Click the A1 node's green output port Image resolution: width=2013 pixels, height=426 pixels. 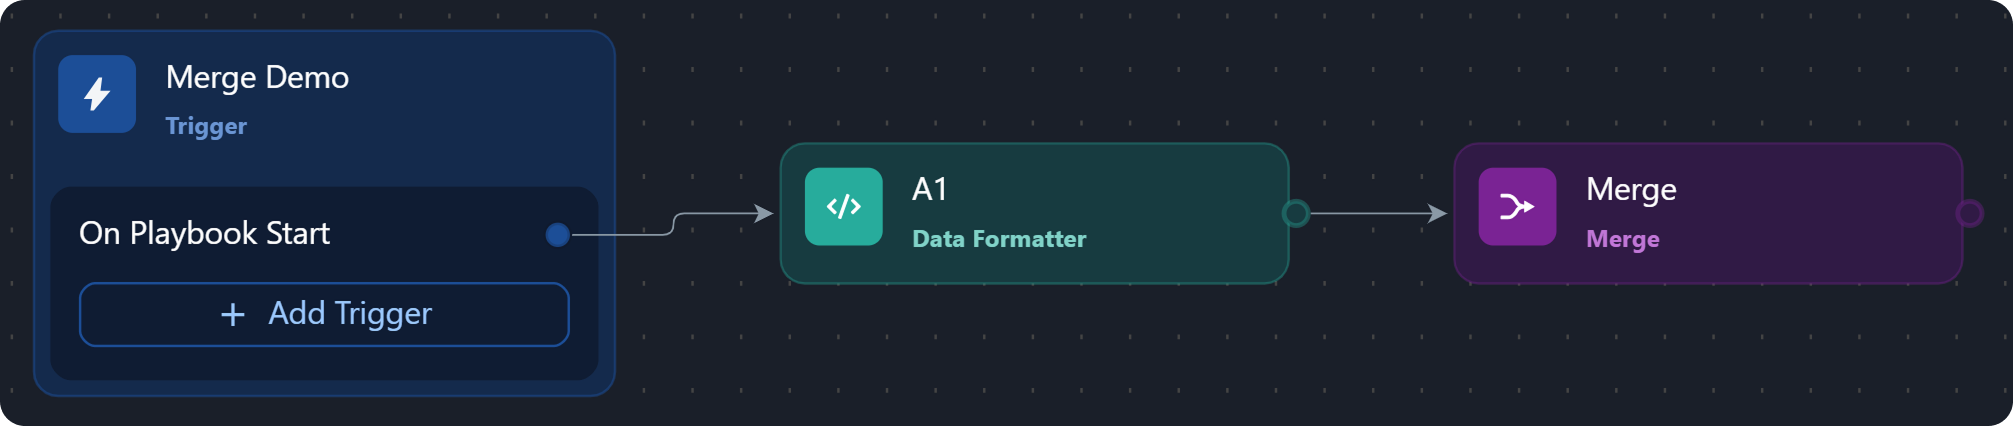1296,213
